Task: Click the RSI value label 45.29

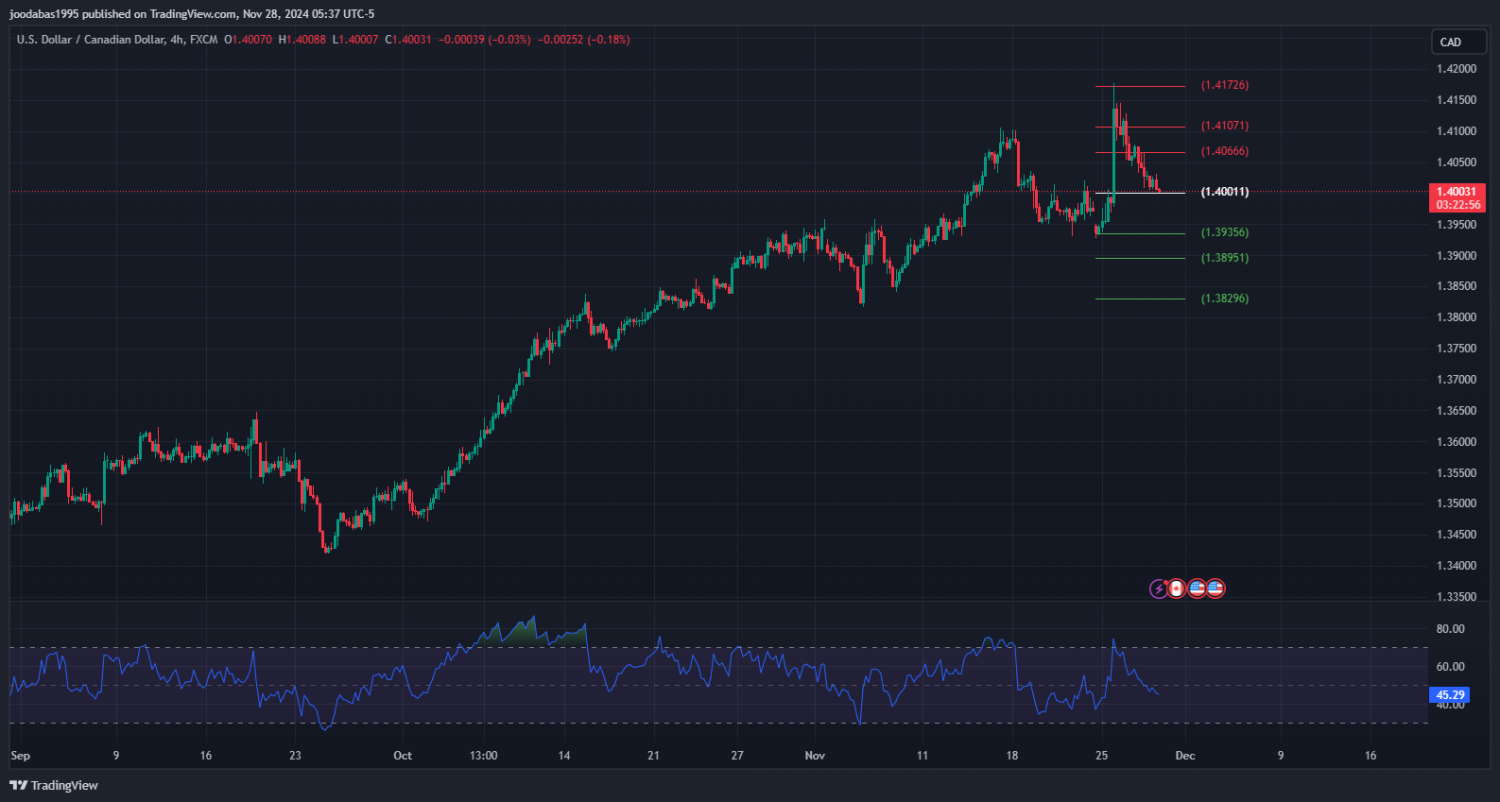Action: click(1449, 694)
